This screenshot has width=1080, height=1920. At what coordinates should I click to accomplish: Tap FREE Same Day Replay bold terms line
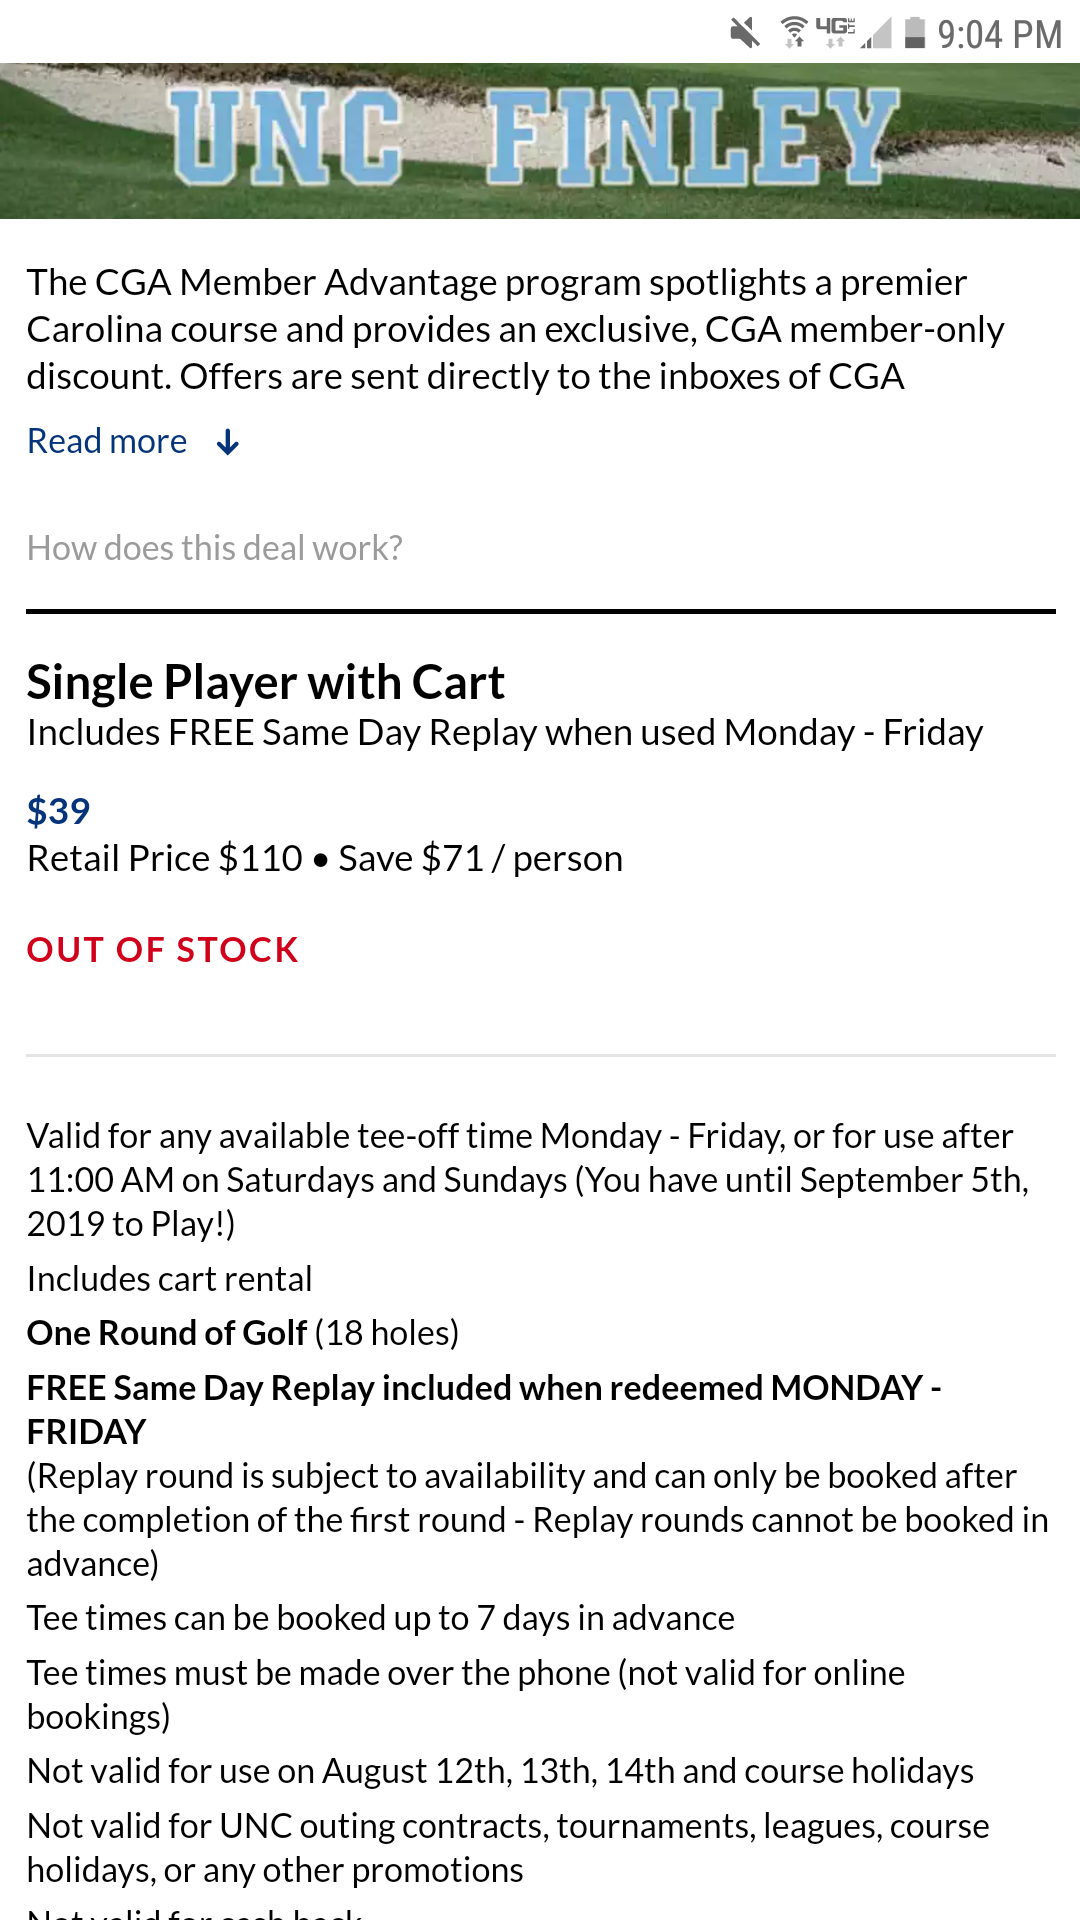coord(484,1410)
